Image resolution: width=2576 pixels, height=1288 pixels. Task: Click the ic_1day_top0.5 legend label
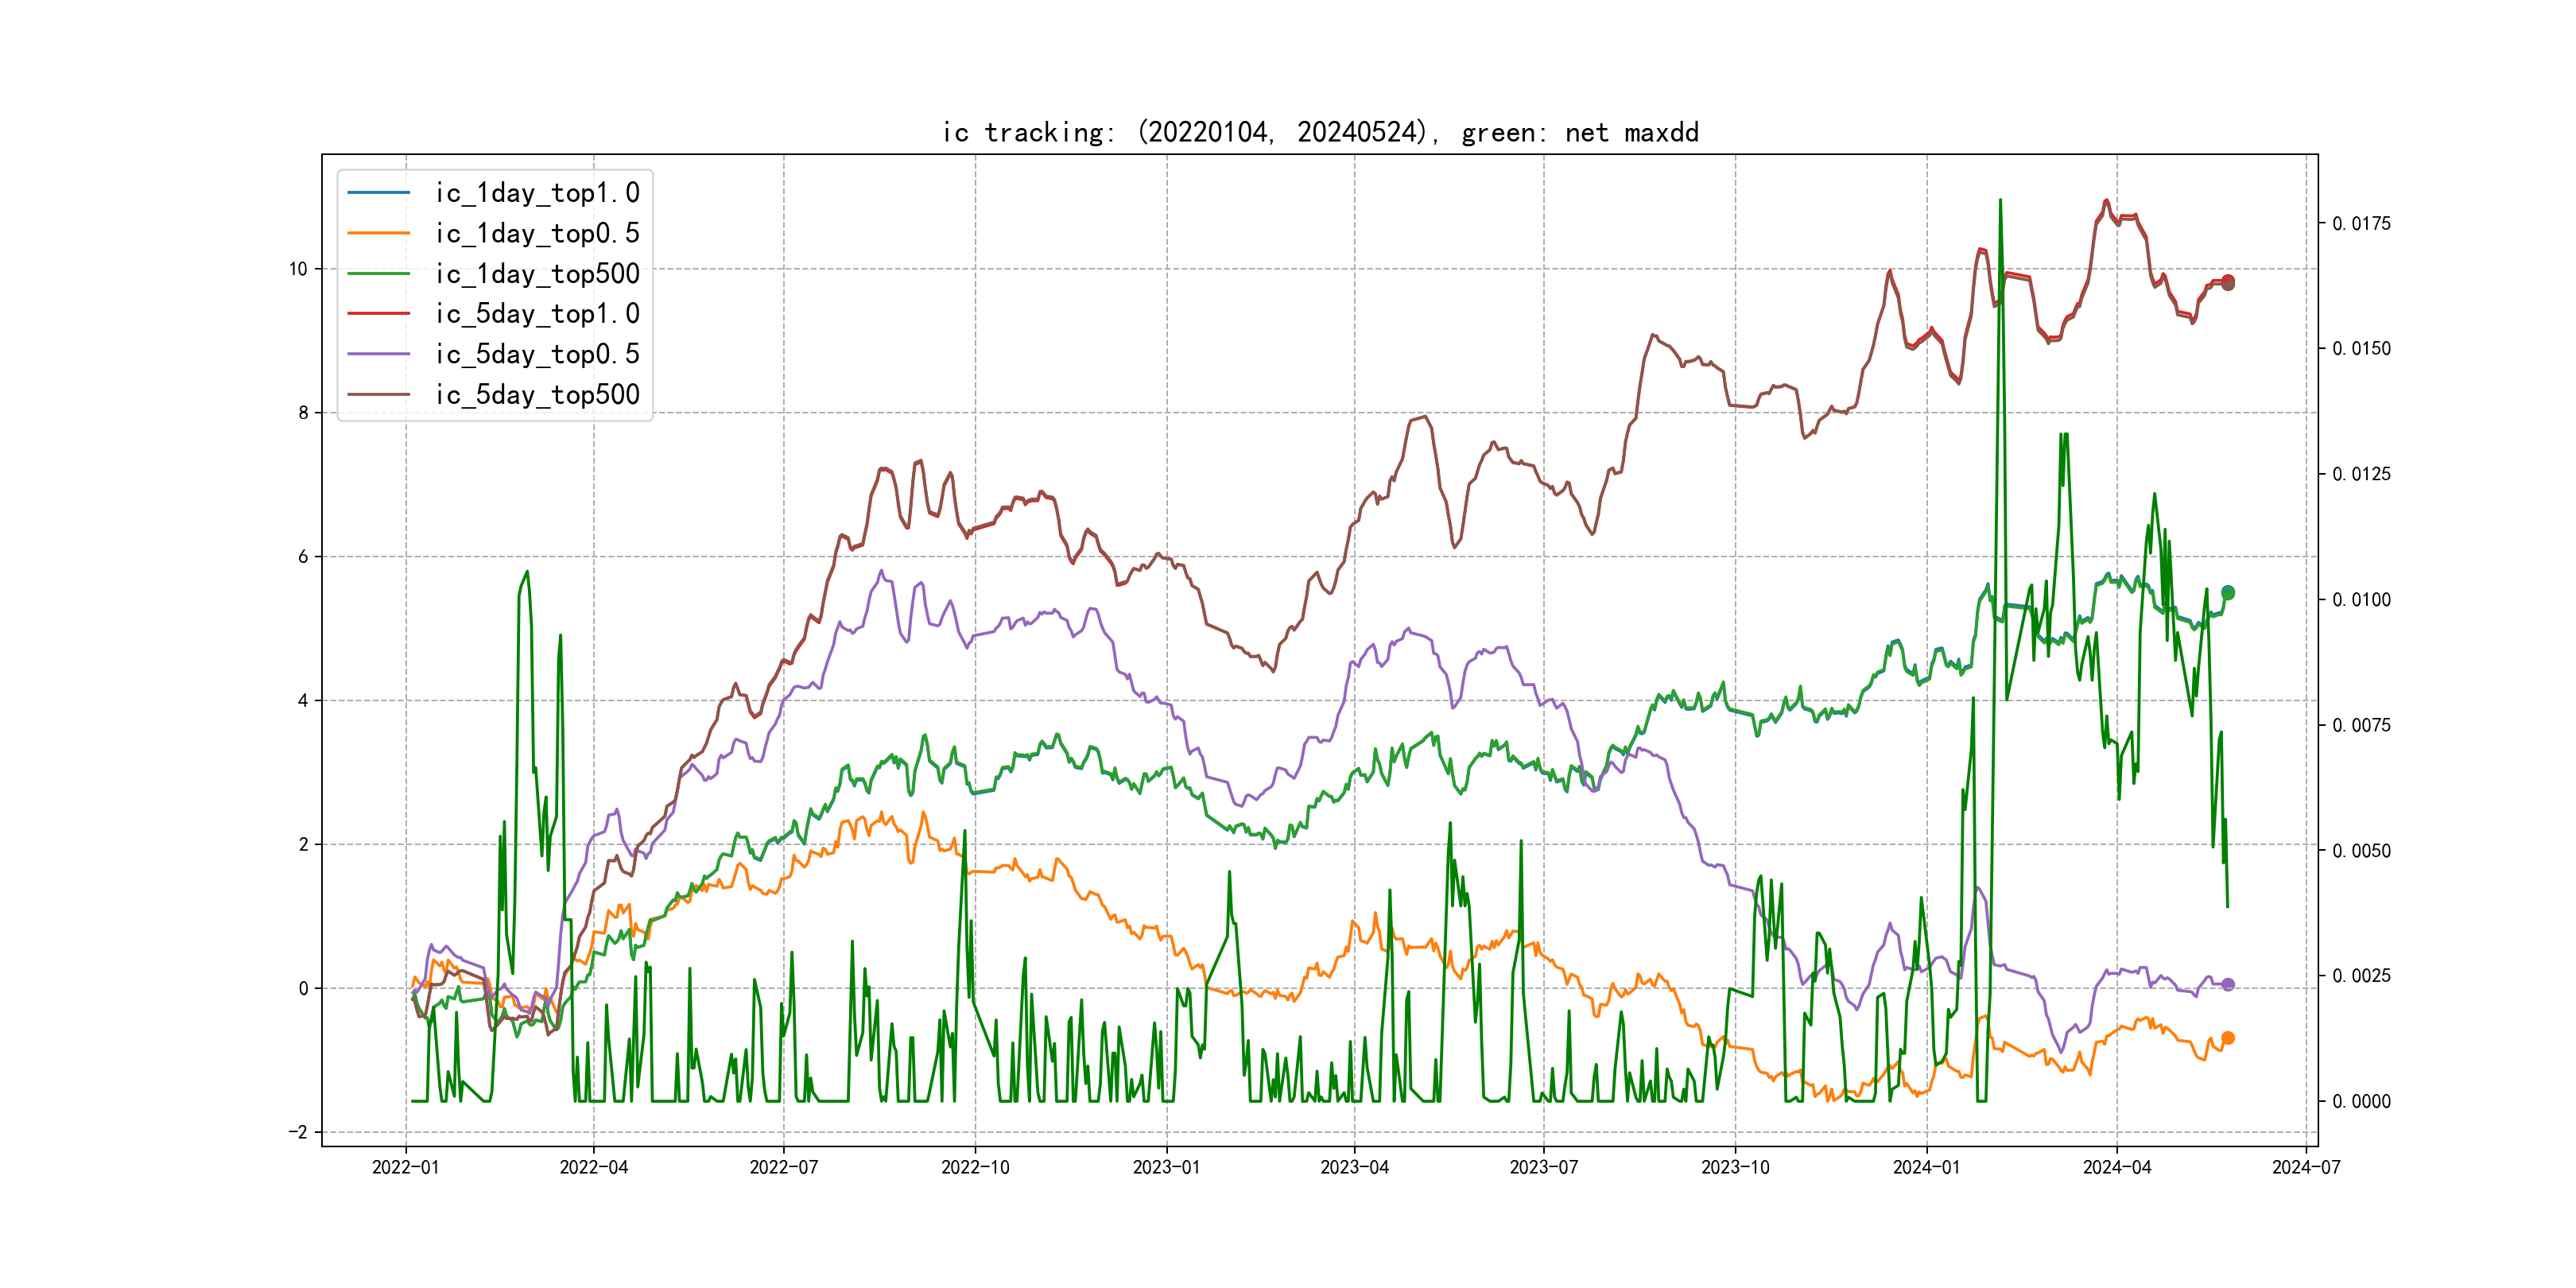(537, 233)
